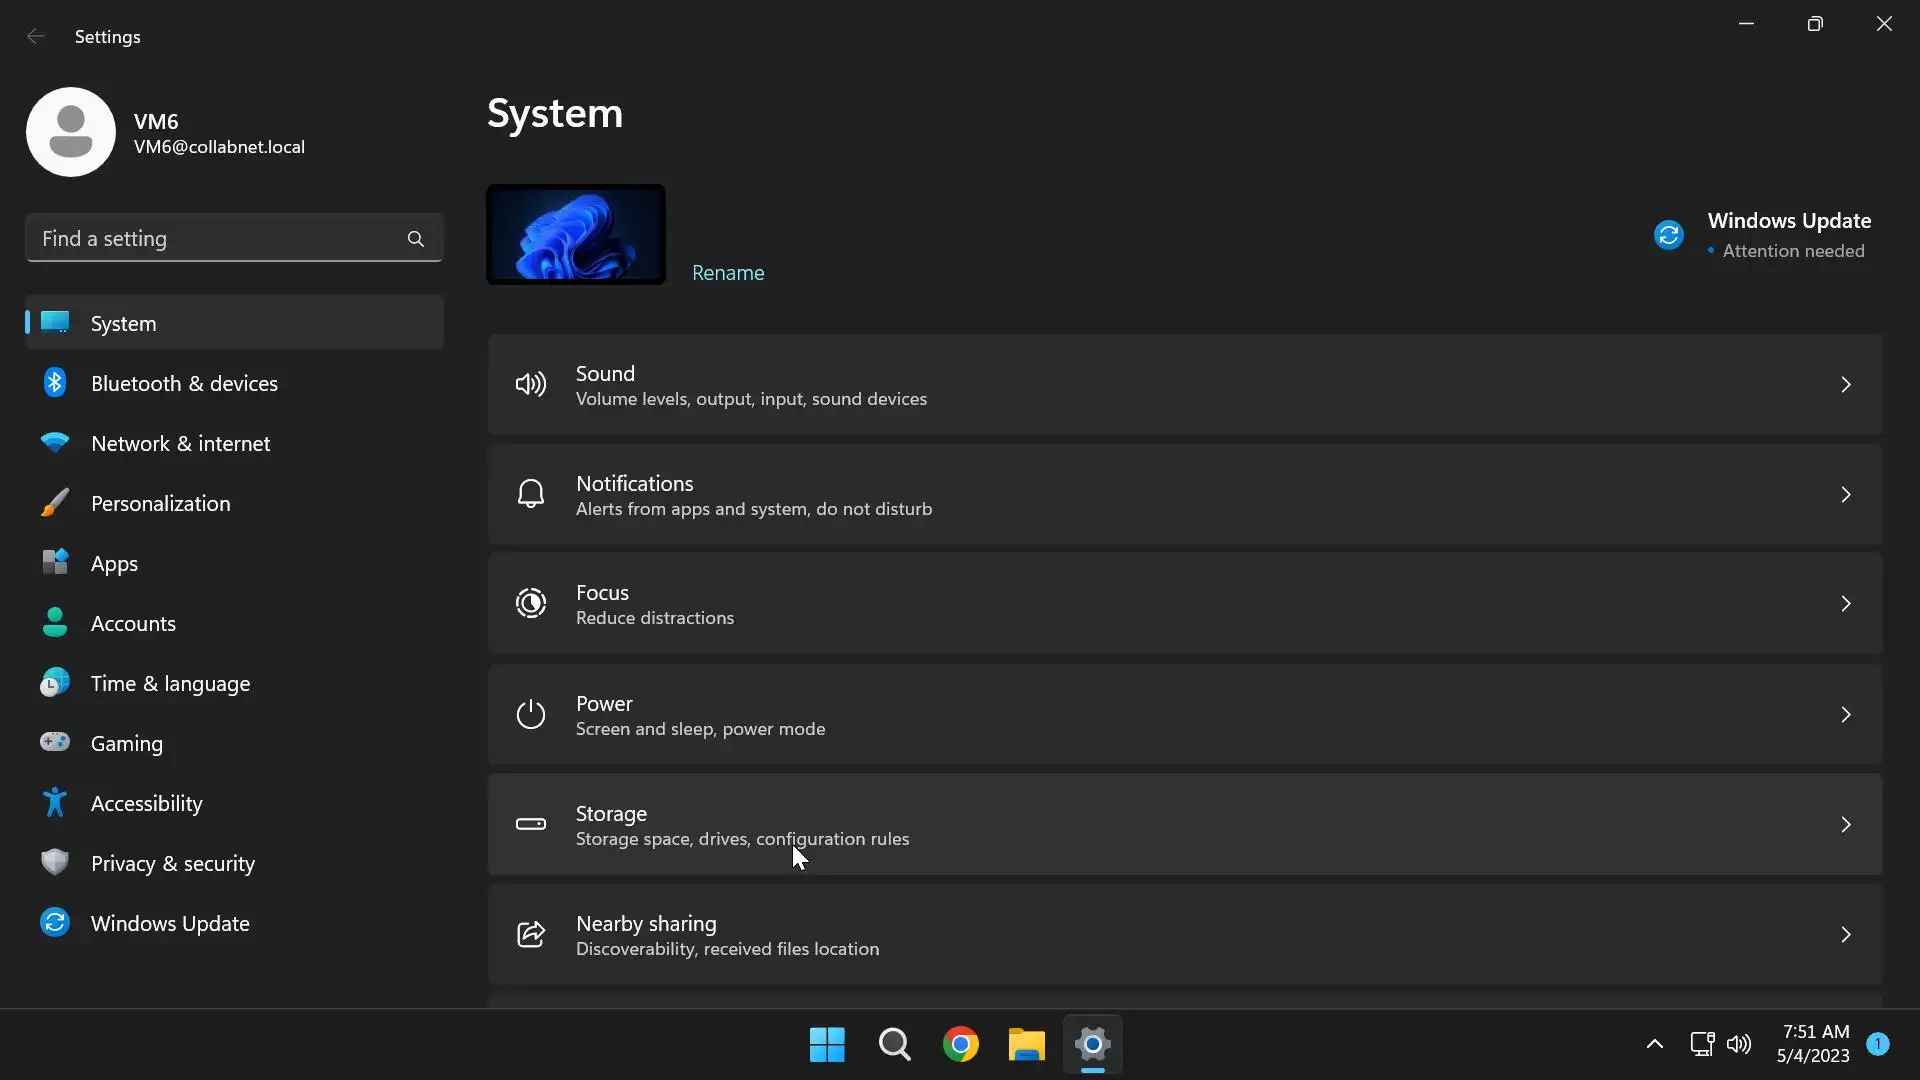
Task: Expand the Nearby sharing chevron
Action: [x=1845, y=934]
